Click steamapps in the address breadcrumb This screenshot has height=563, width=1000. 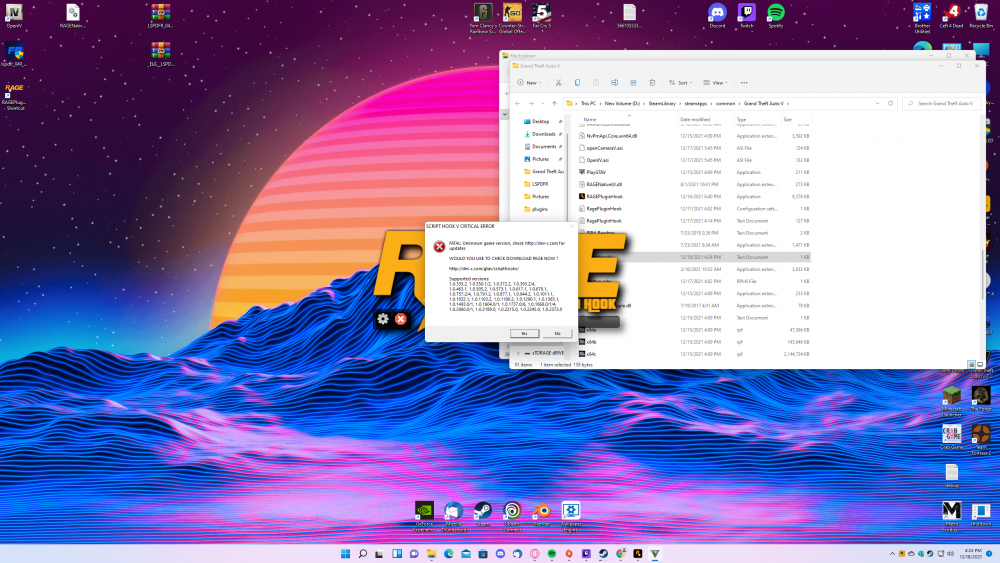(x=694, y=103)
